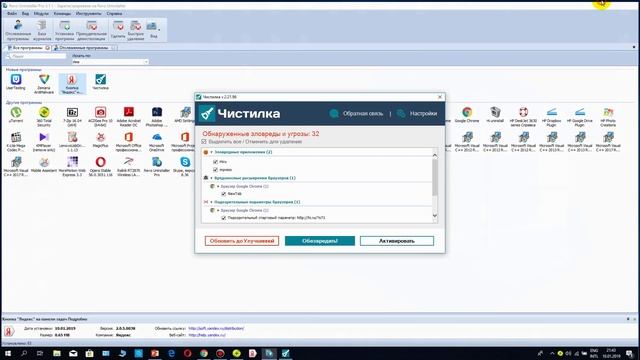
Task: Select the uTorrent program icon
Action: (16, 115)
